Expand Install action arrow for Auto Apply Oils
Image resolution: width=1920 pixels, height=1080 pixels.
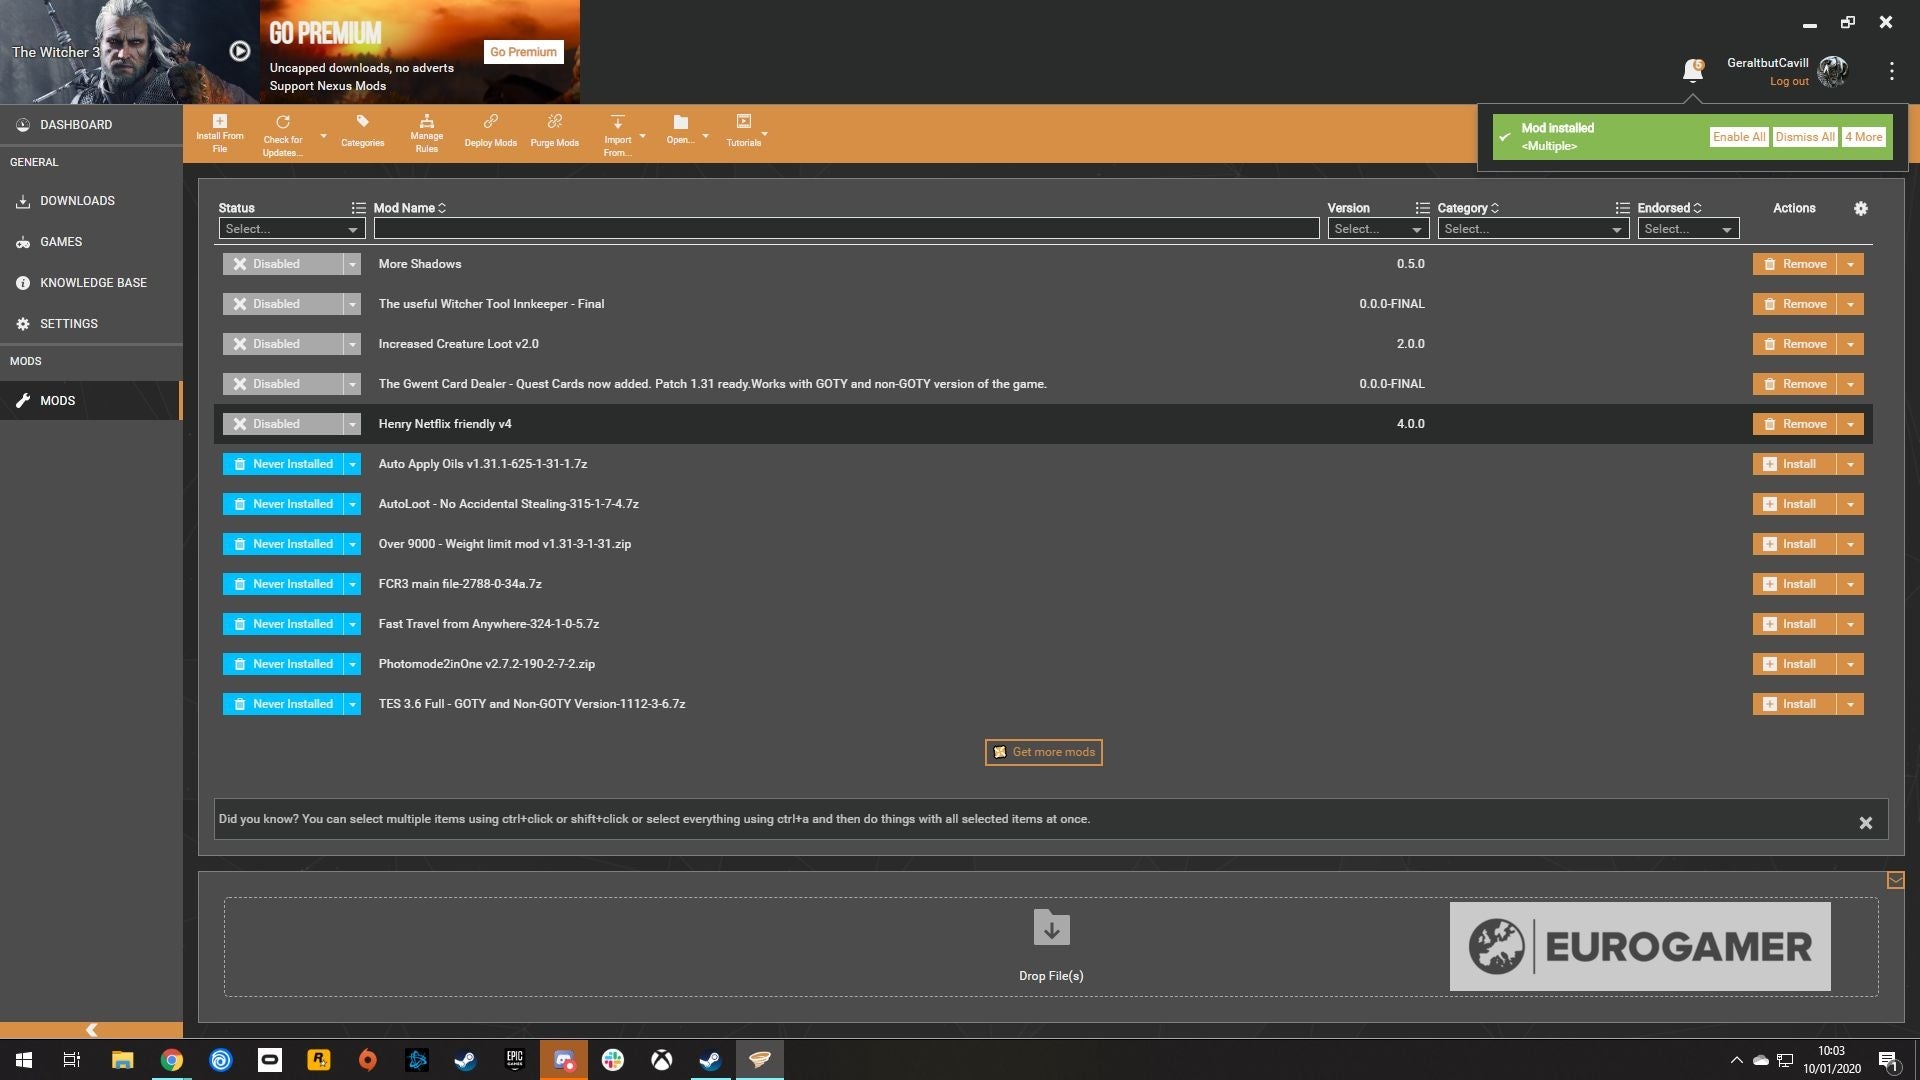tap(1850, 464)
